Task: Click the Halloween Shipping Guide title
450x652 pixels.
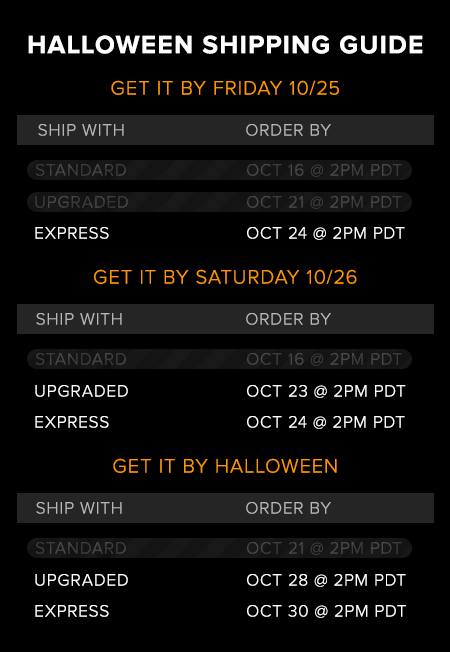Action: tap(225, 45)
